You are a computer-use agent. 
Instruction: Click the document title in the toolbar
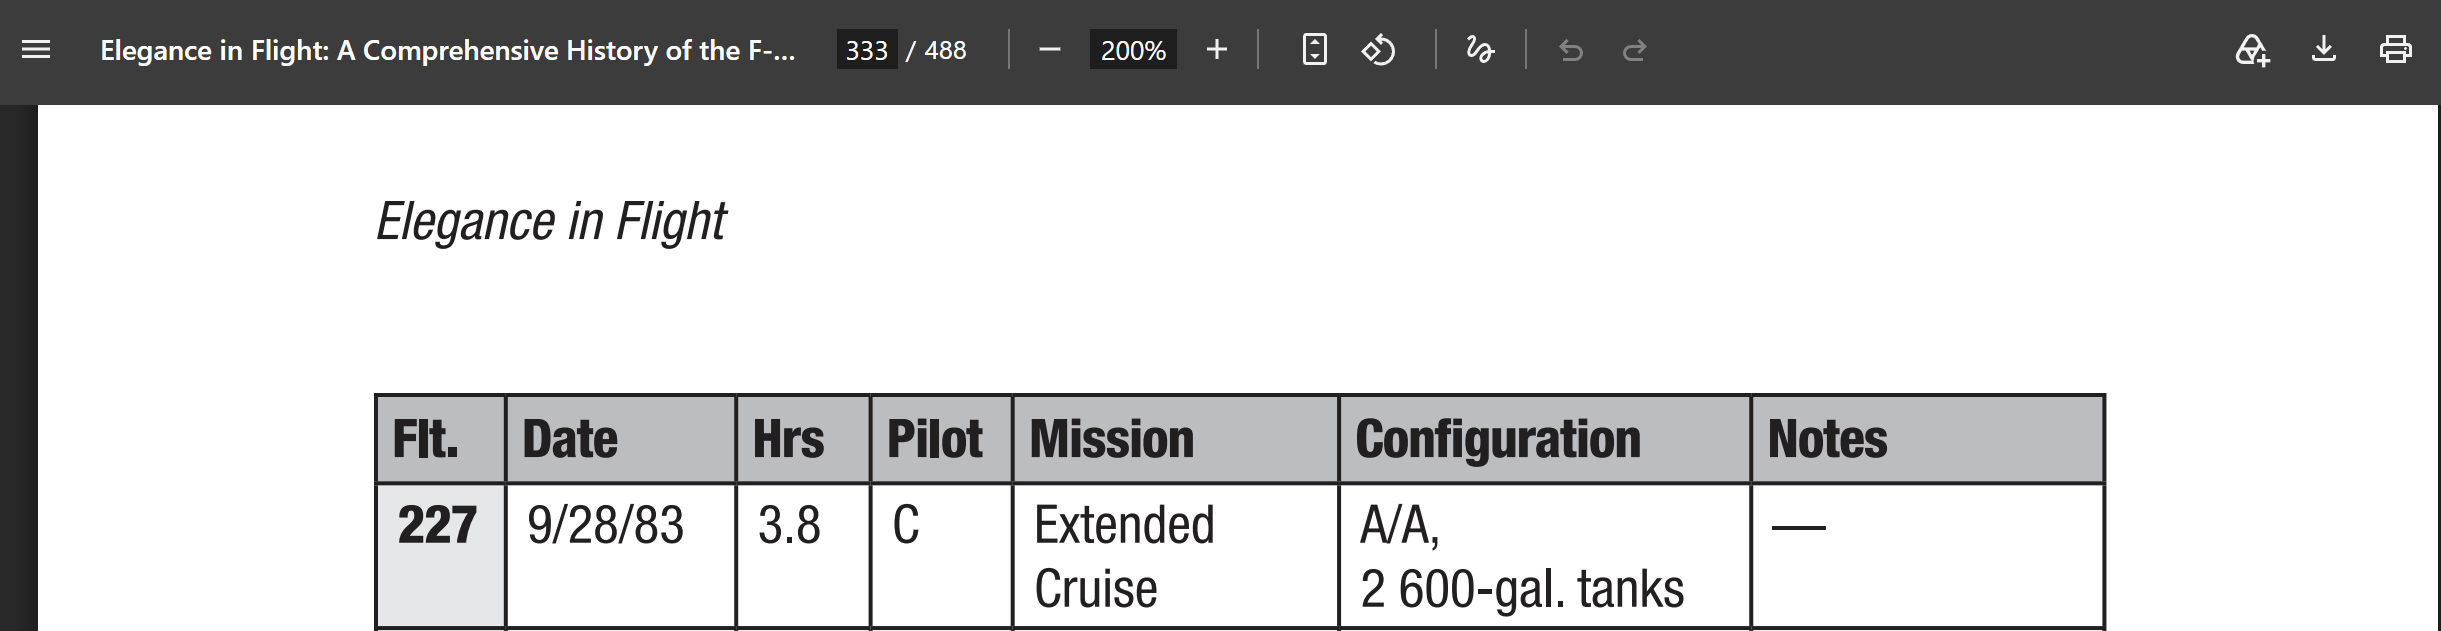click(x=448, y=50)
